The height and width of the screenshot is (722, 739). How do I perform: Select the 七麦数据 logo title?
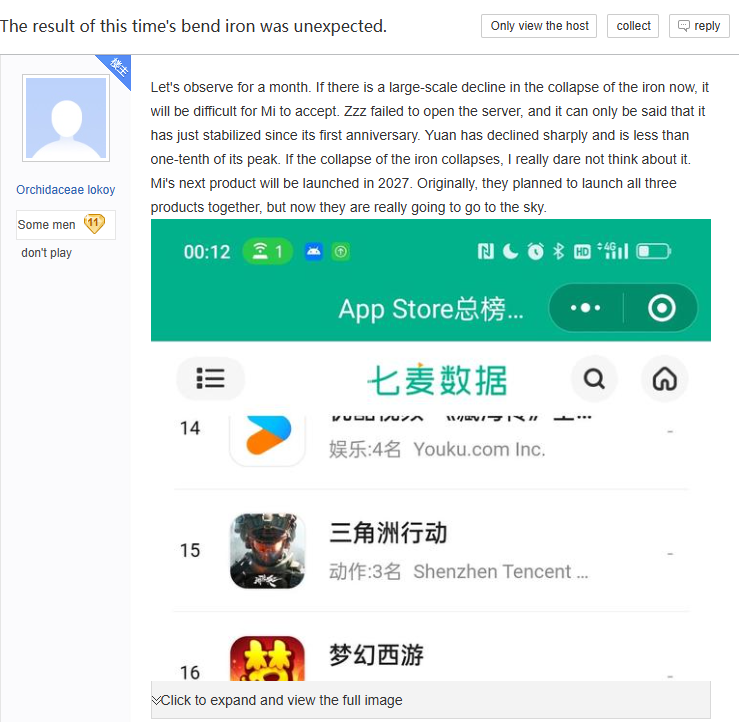[437, 380]
